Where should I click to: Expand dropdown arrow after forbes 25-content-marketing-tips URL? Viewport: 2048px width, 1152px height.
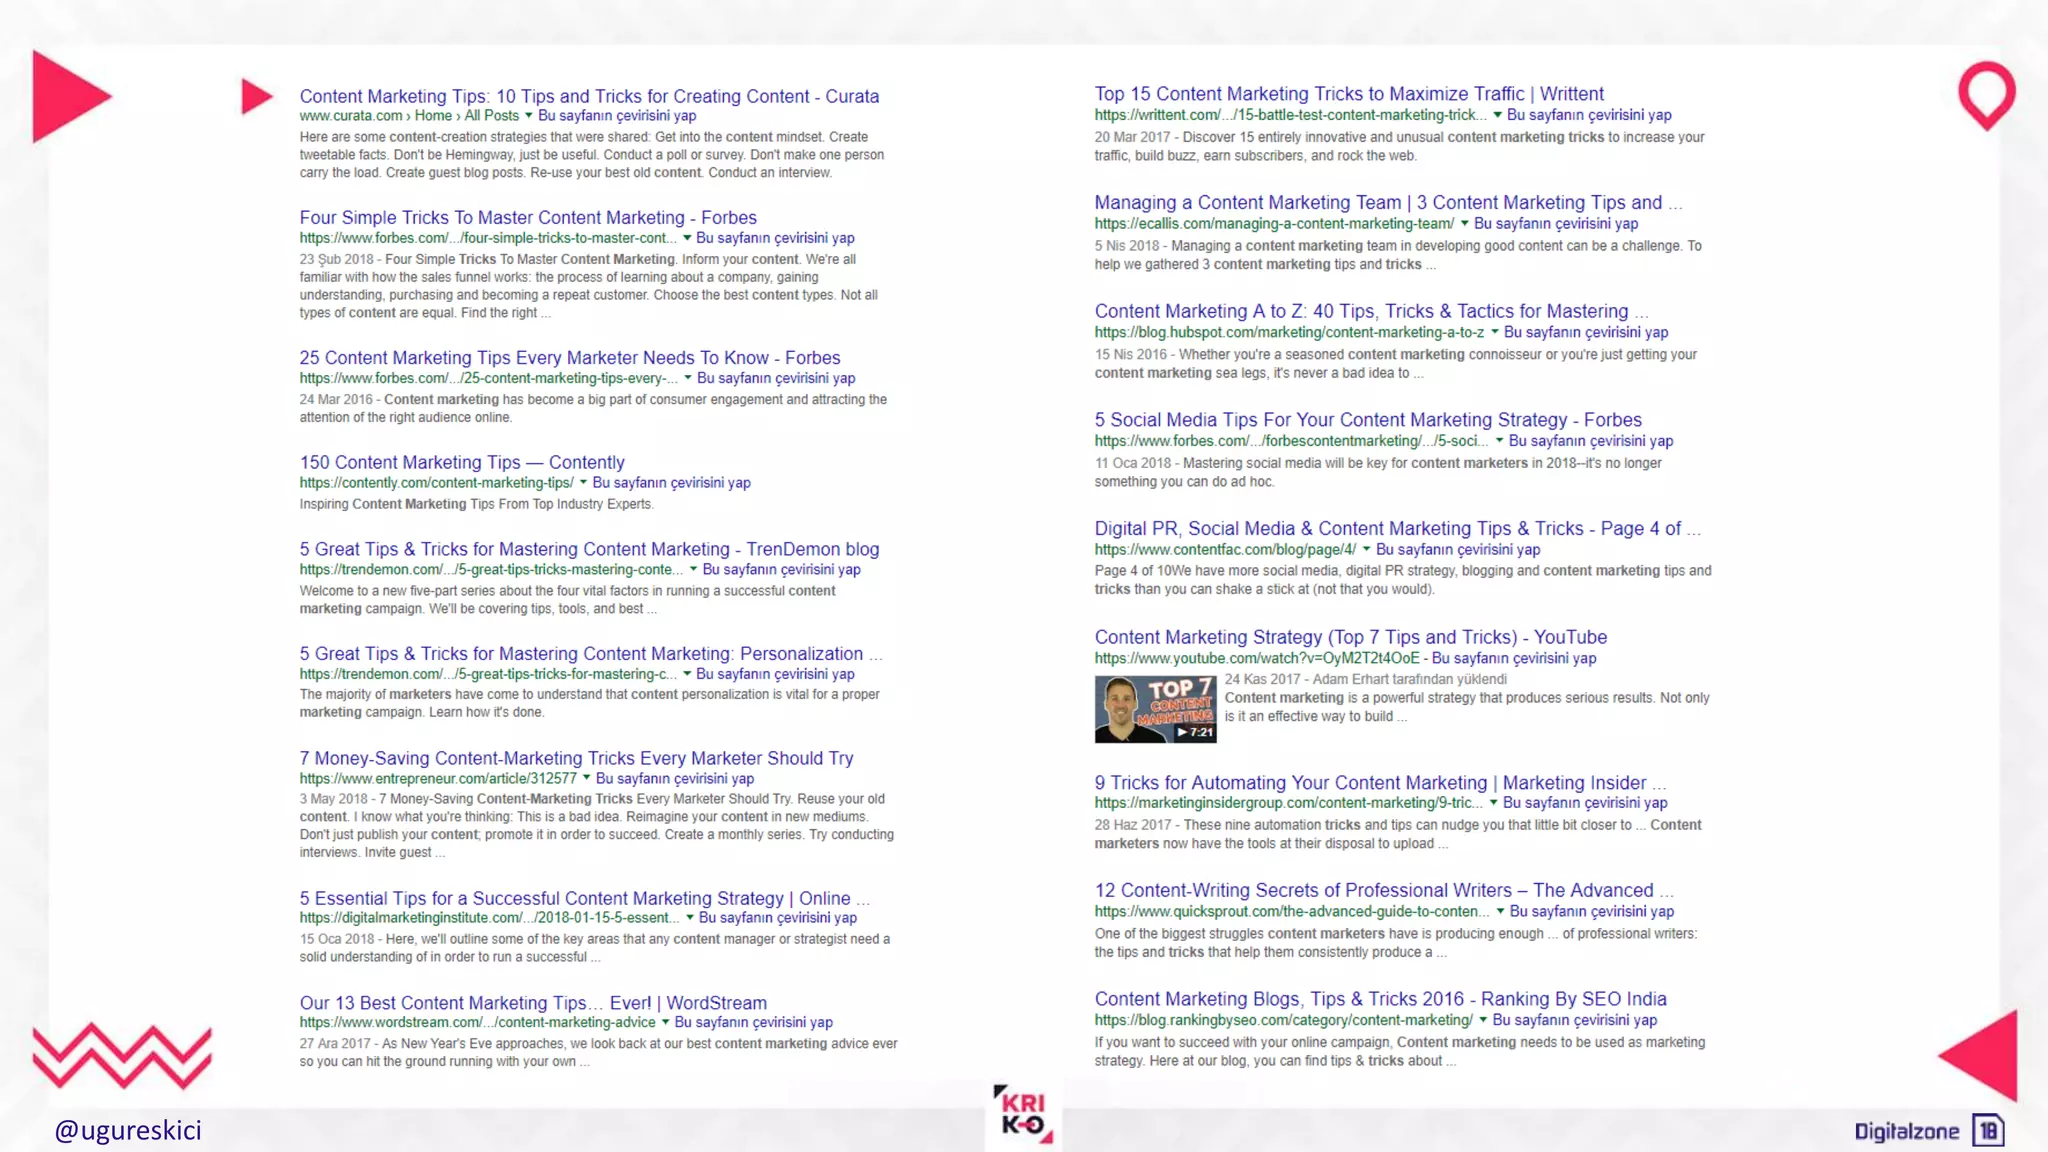[688, 378]
